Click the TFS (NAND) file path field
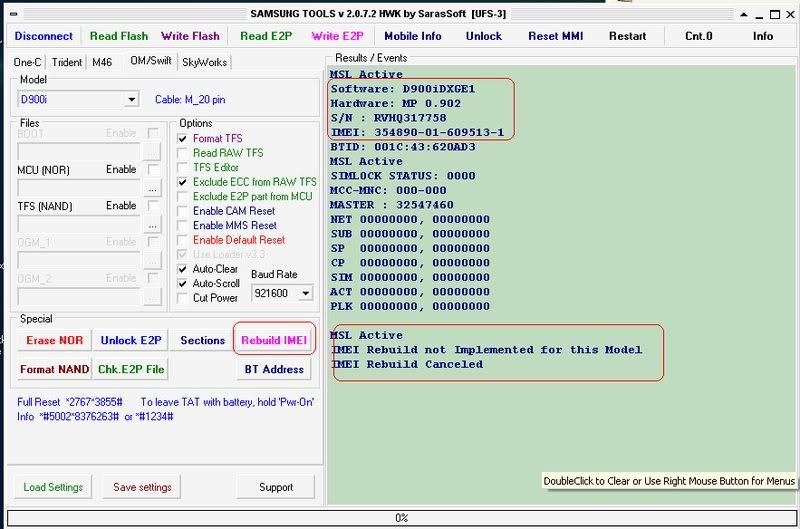 click(x=79, y=224)
